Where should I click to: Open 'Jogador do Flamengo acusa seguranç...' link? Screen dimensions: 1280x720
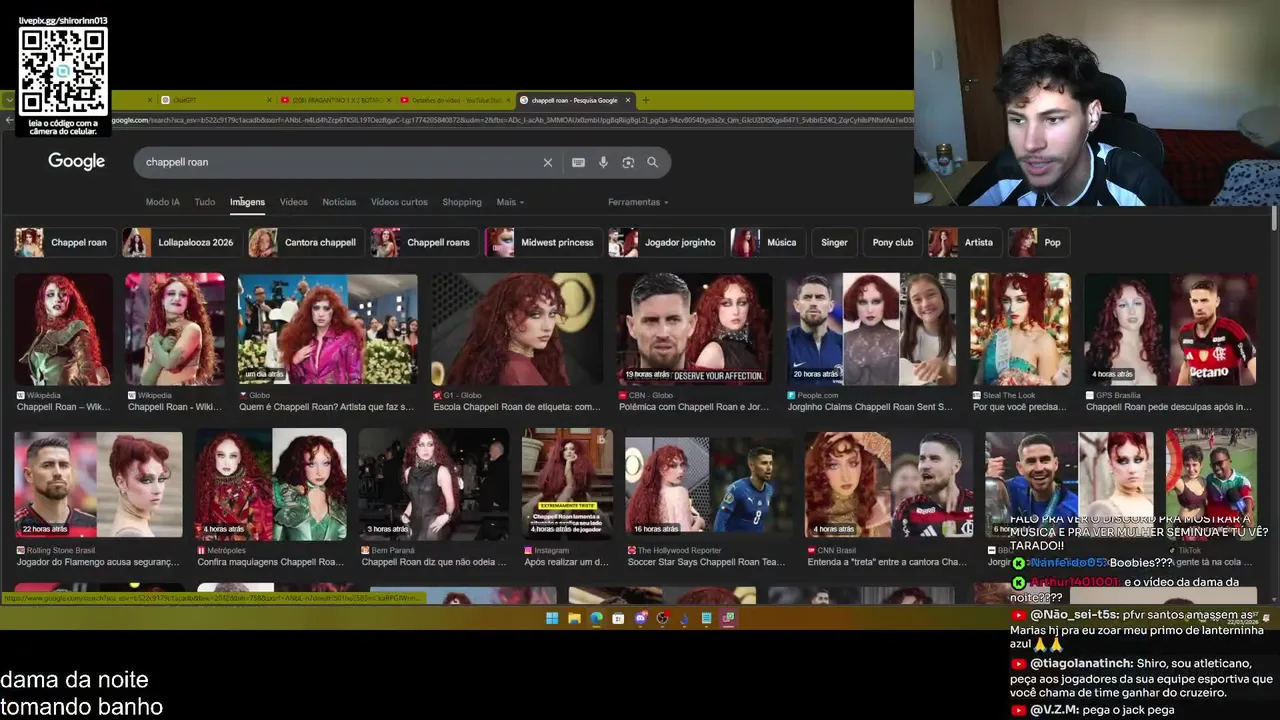98,562
